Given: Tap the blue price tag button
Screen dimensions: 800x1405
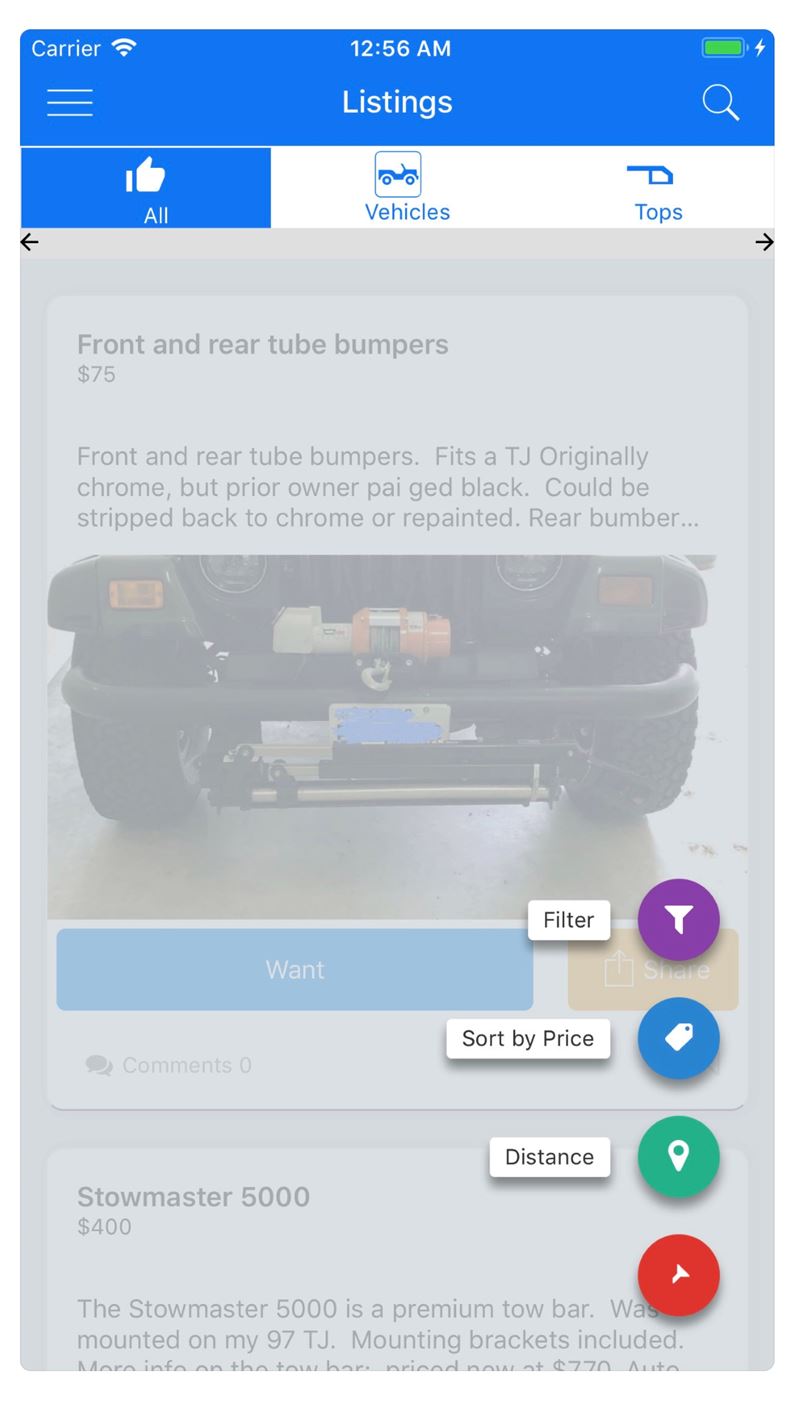Looking at the screenshot, I should 679,1038.
